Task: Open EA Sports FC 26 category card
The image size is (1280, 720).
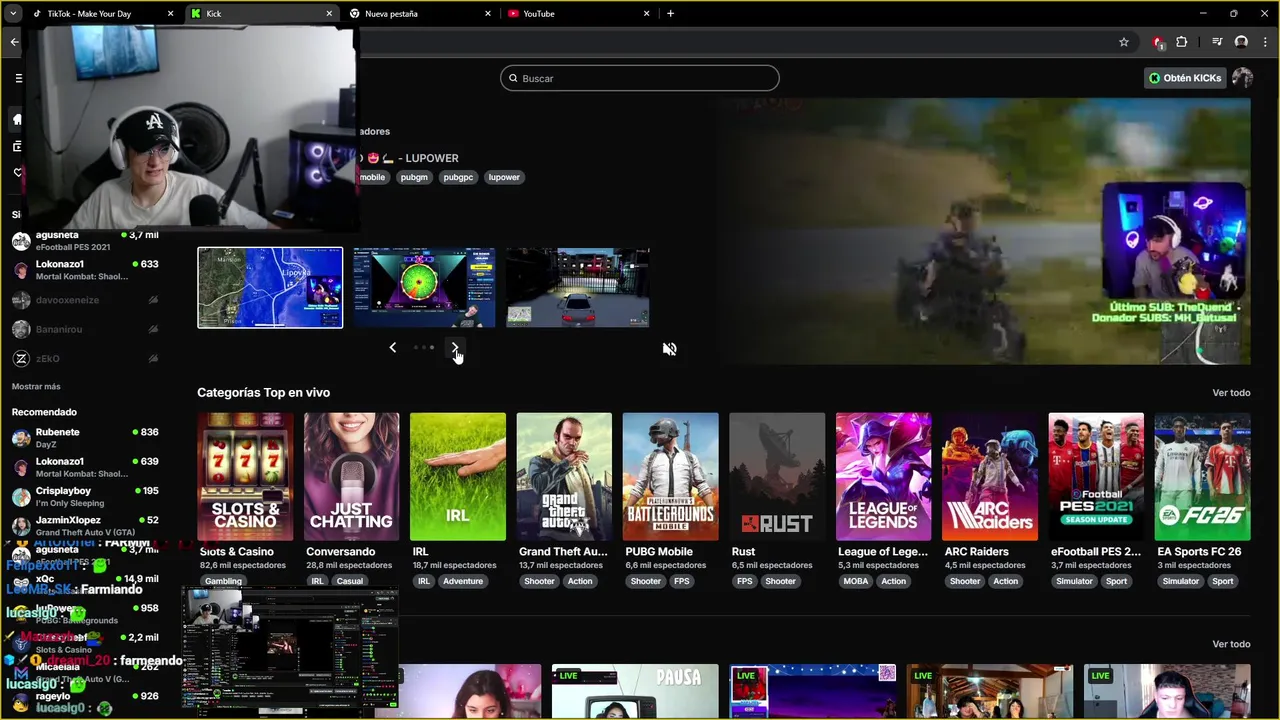Action: point(1202,477)
